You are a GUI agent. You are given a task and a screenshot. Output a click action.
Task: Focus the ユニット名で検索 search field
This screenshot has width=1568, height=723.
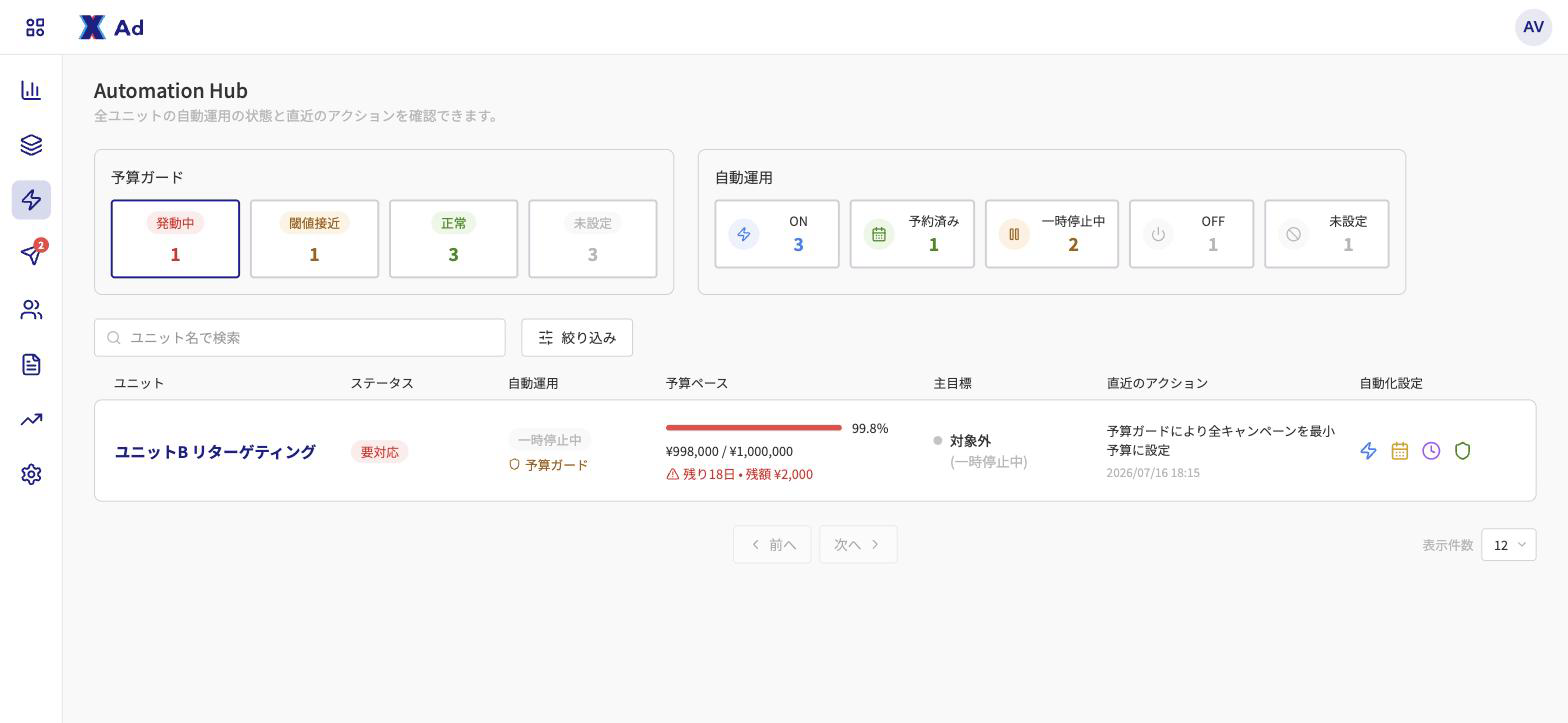tap(300, 338)
